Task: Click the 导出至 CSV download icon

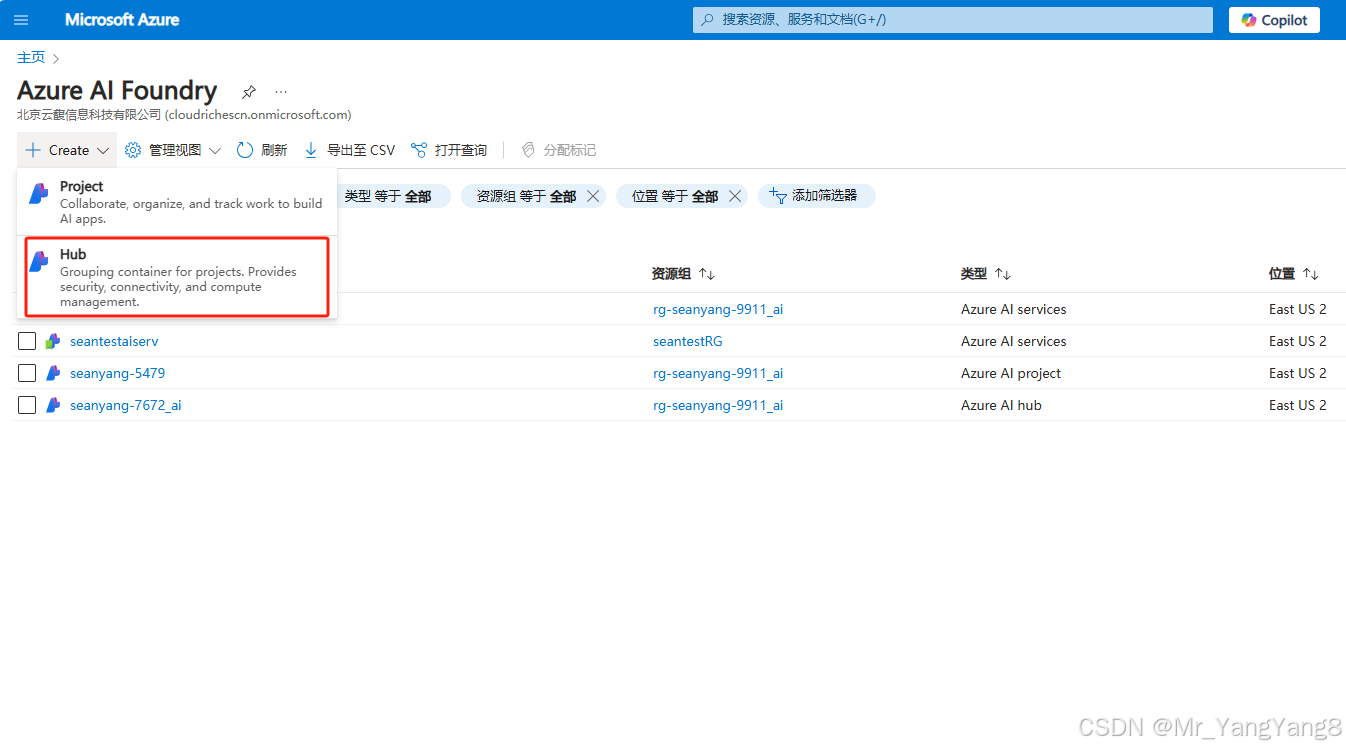Action: pyautogui.click(x=311, y=150)
